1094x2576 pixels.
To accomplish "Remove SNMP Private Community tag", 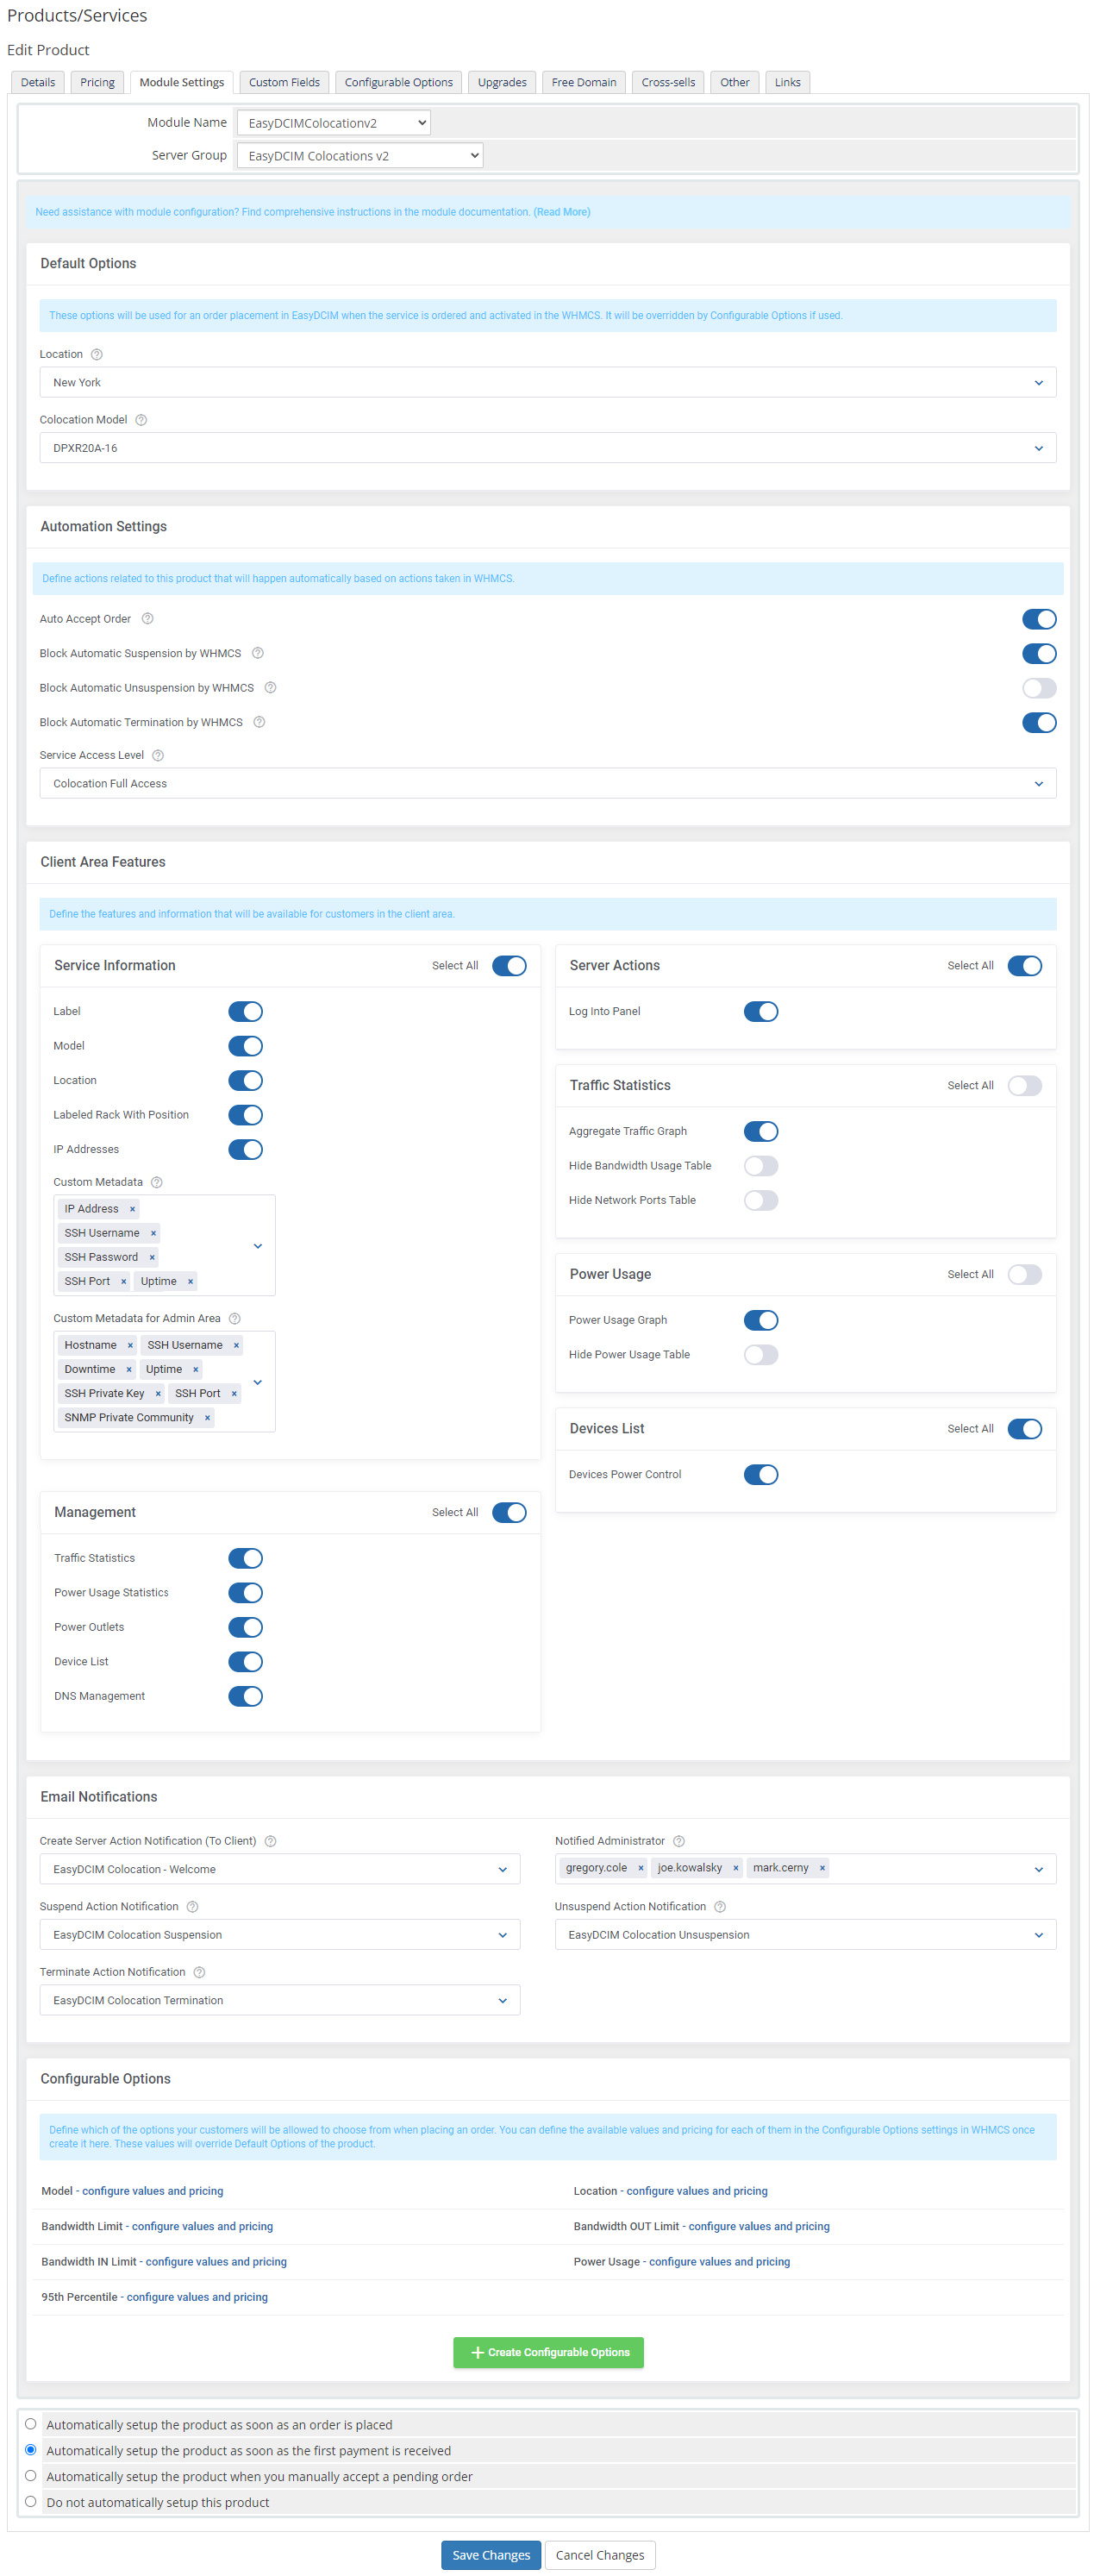I will (x=207, y=1417).
